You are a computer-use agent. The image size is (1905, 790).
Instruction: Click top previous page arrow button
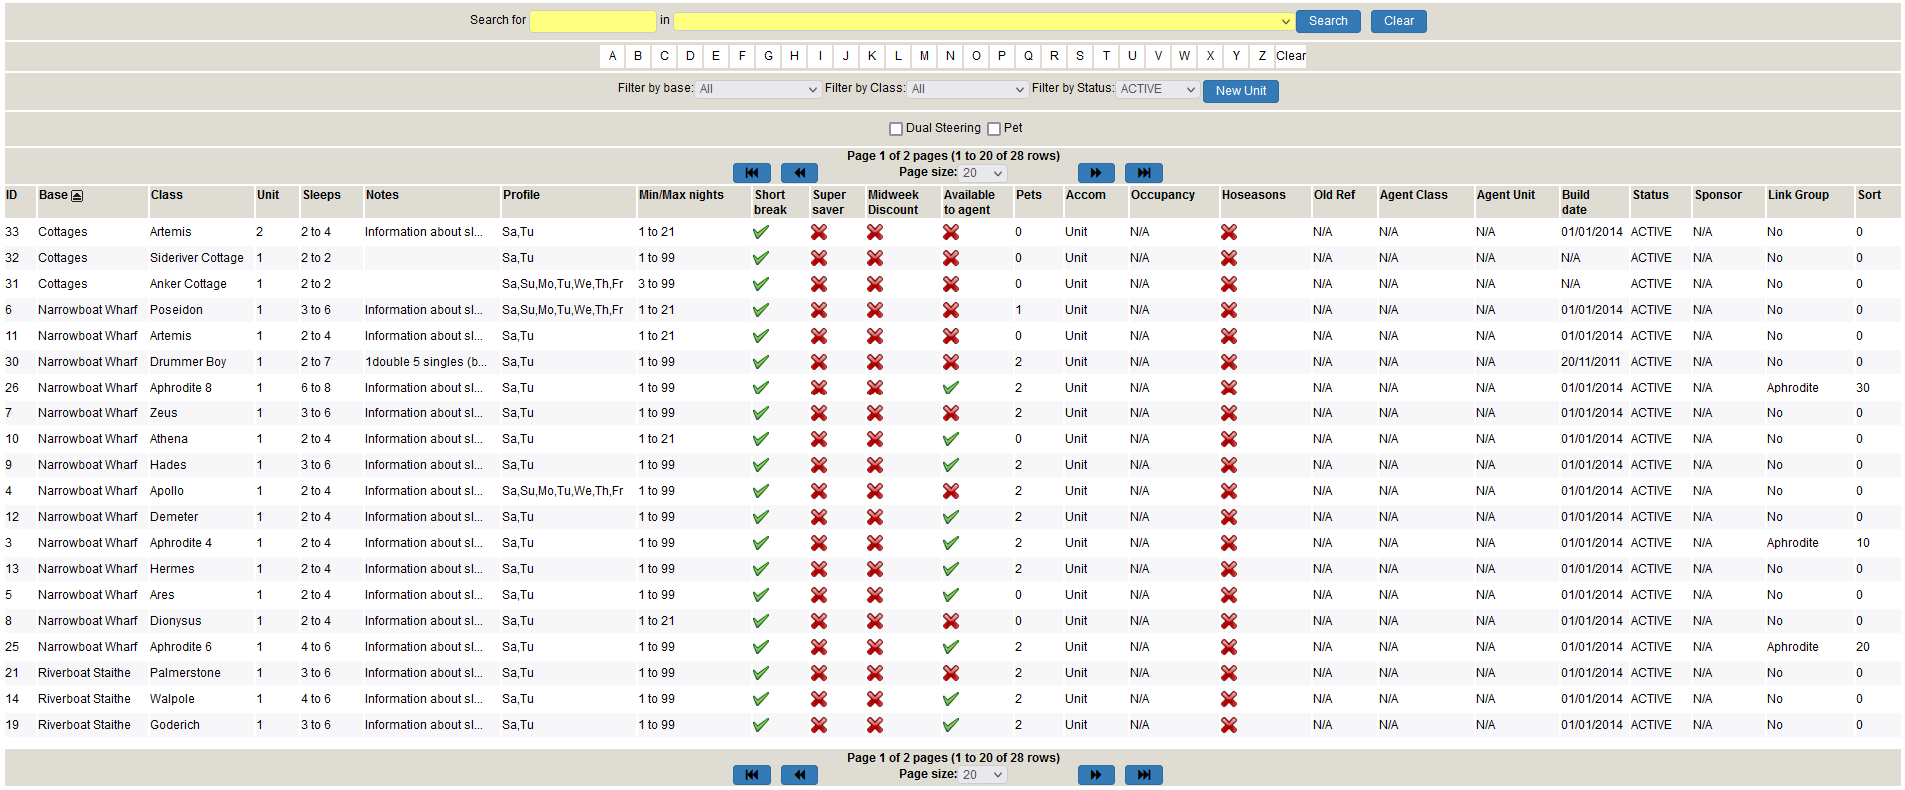click(799, 173)
